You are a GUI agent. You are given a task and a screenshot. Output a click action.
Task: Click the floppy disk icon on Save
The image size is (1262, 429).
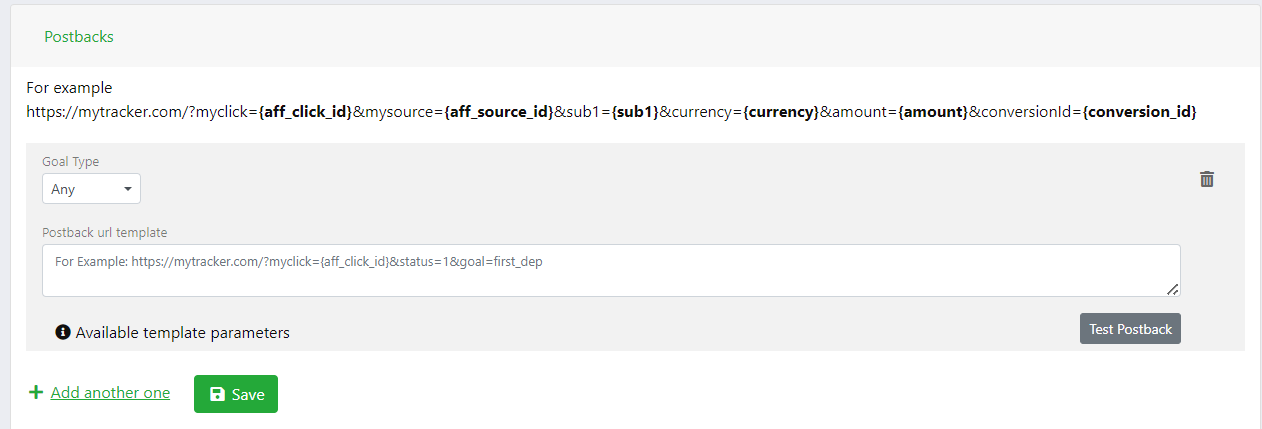coord(217,394)
